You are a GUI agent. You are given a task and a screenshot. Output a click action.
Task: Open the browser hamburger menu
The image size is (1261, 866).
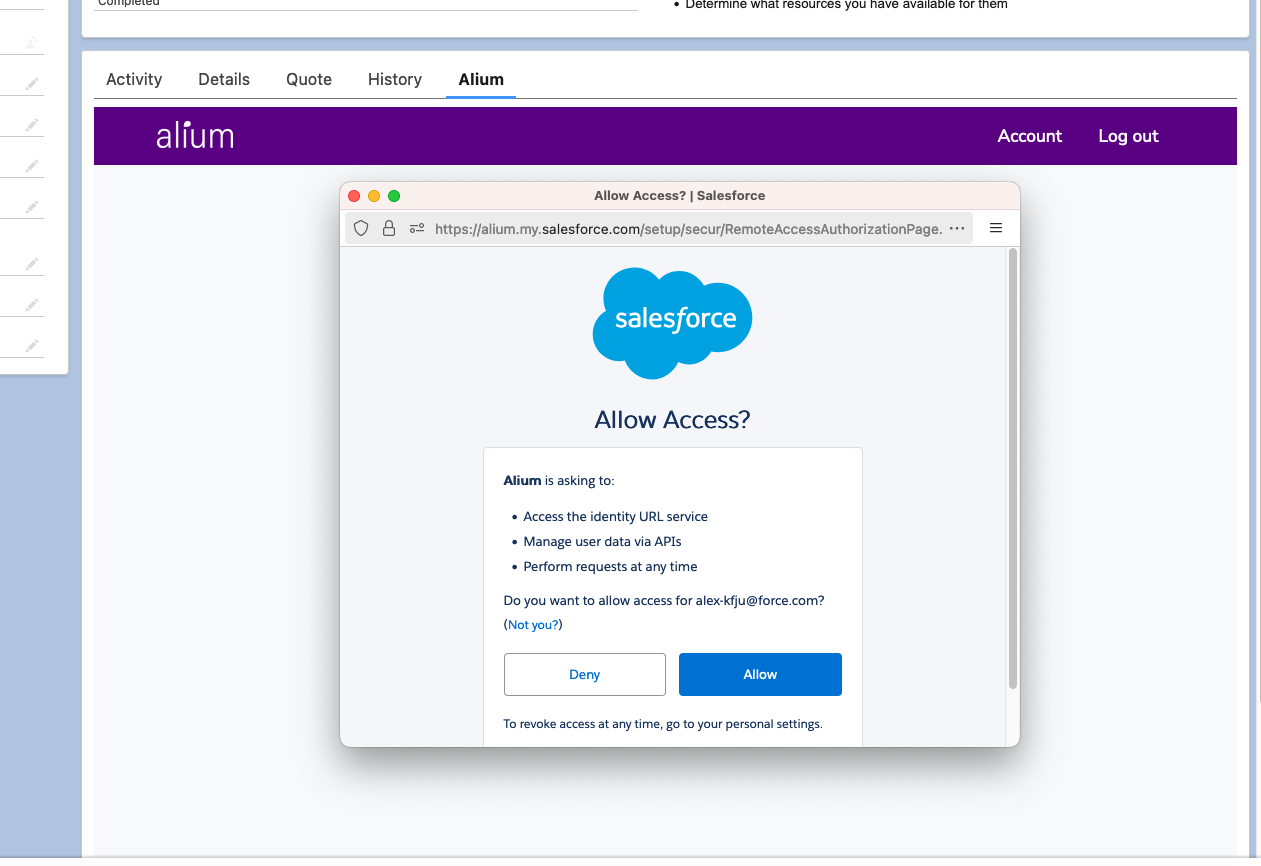[x=996, y=228]
